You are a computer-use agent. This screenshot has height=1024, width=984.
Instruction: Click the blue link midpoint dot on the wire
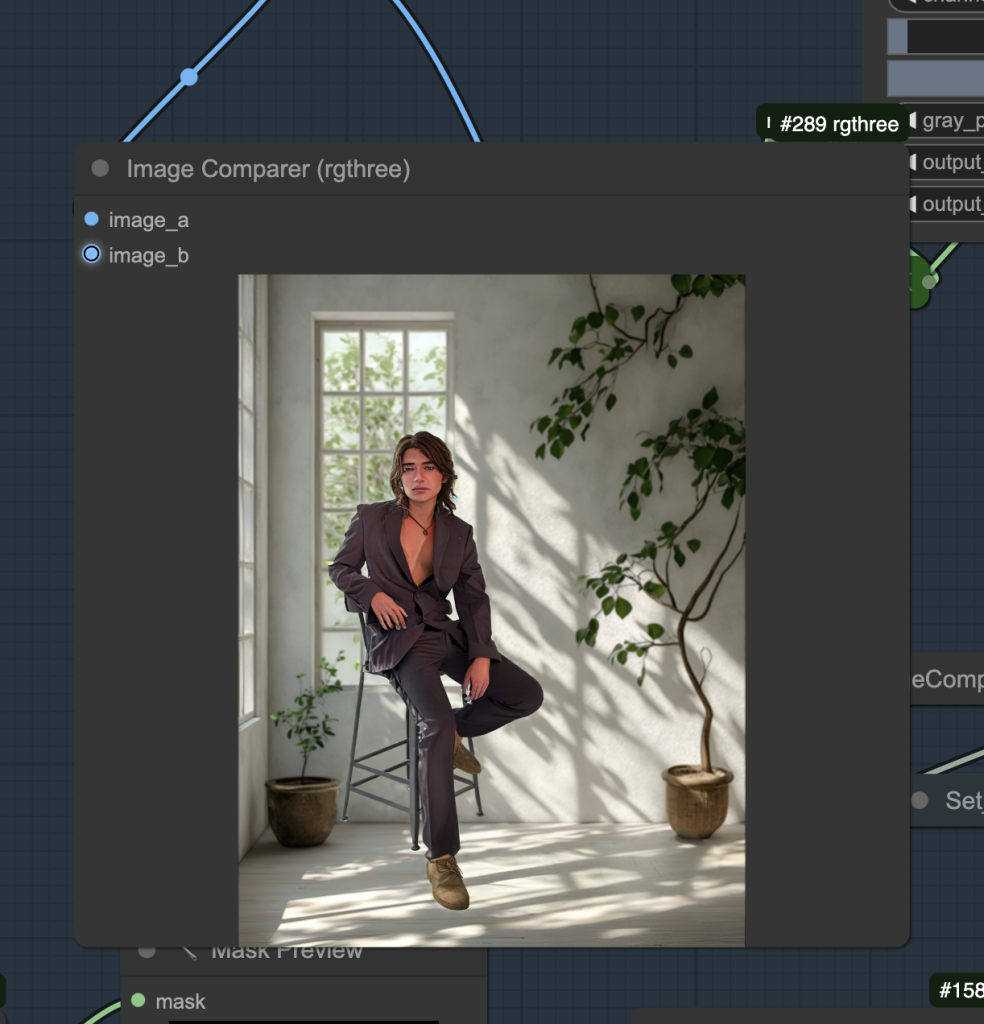tap(189, 77)
